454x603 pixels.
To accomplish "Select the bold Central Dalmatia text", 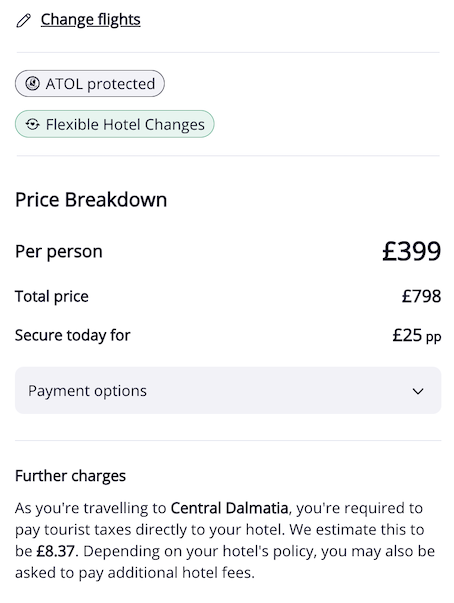I will click(x=229, y=508).
